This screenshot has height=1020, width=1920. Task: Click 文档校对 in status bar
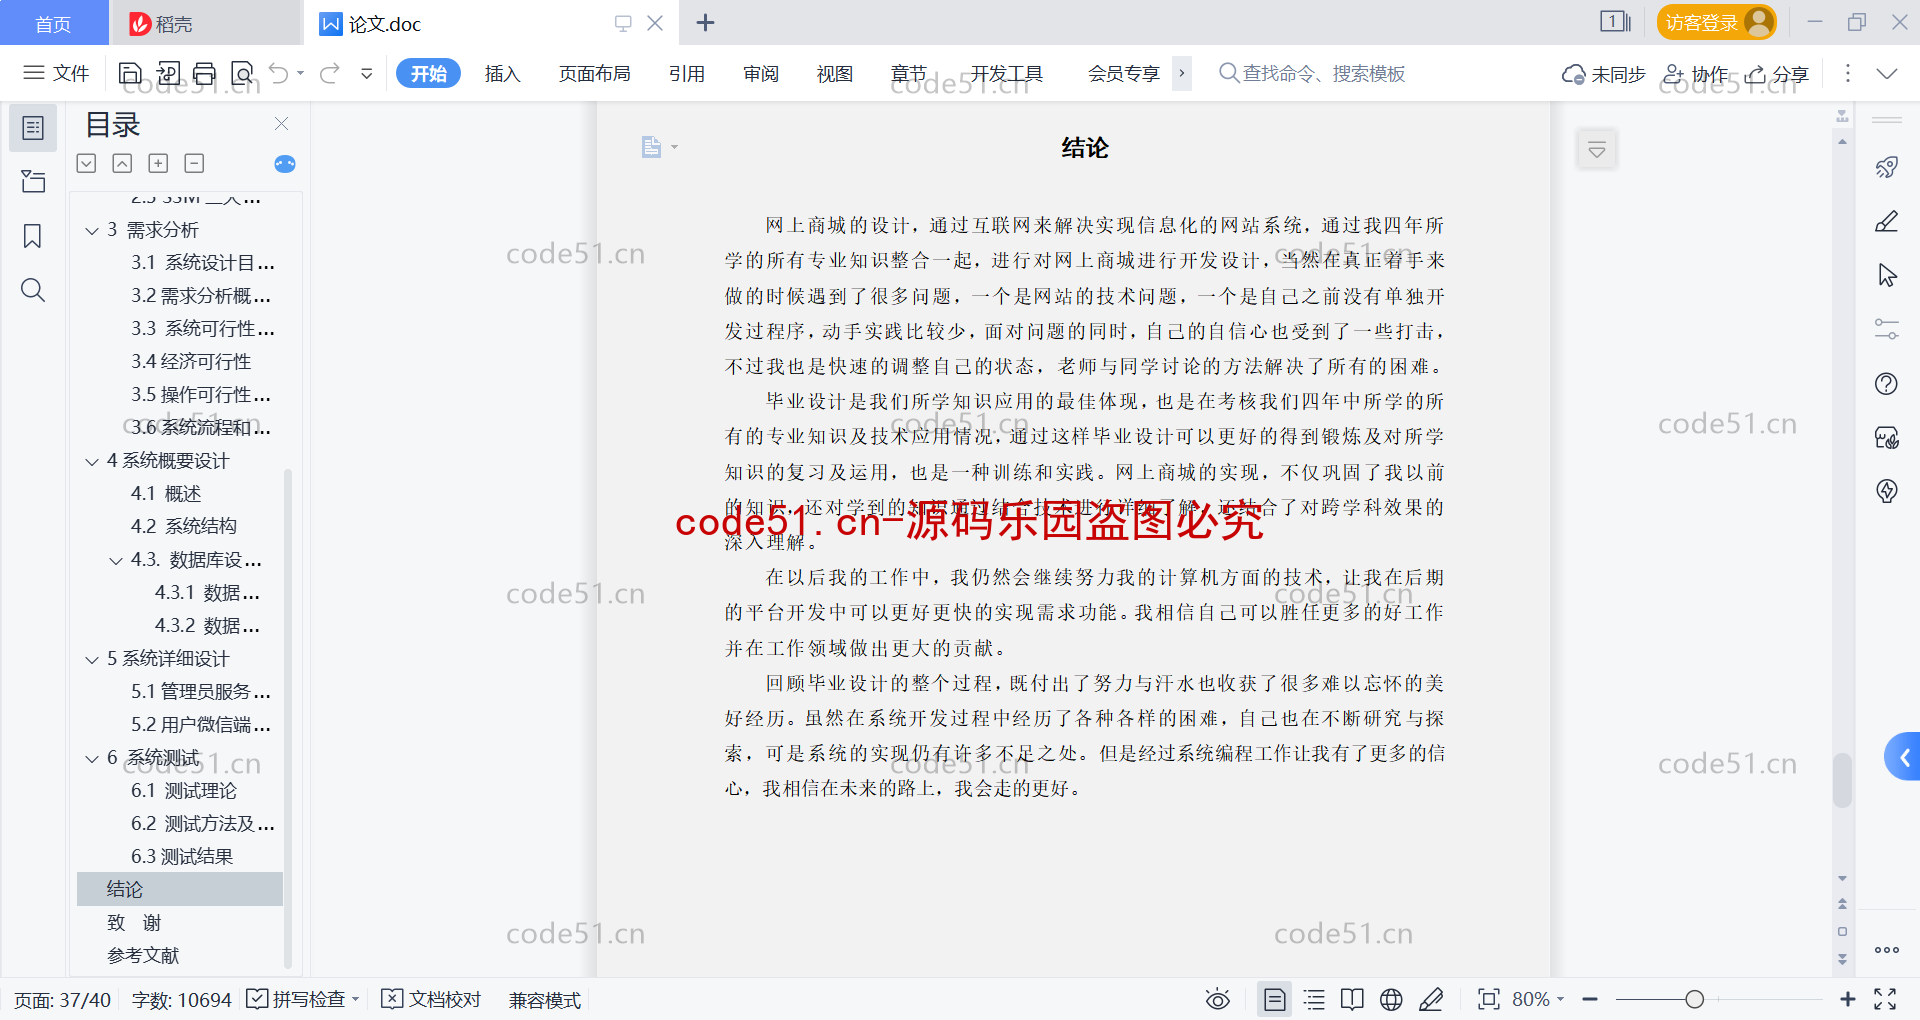(x=432, y=999)
